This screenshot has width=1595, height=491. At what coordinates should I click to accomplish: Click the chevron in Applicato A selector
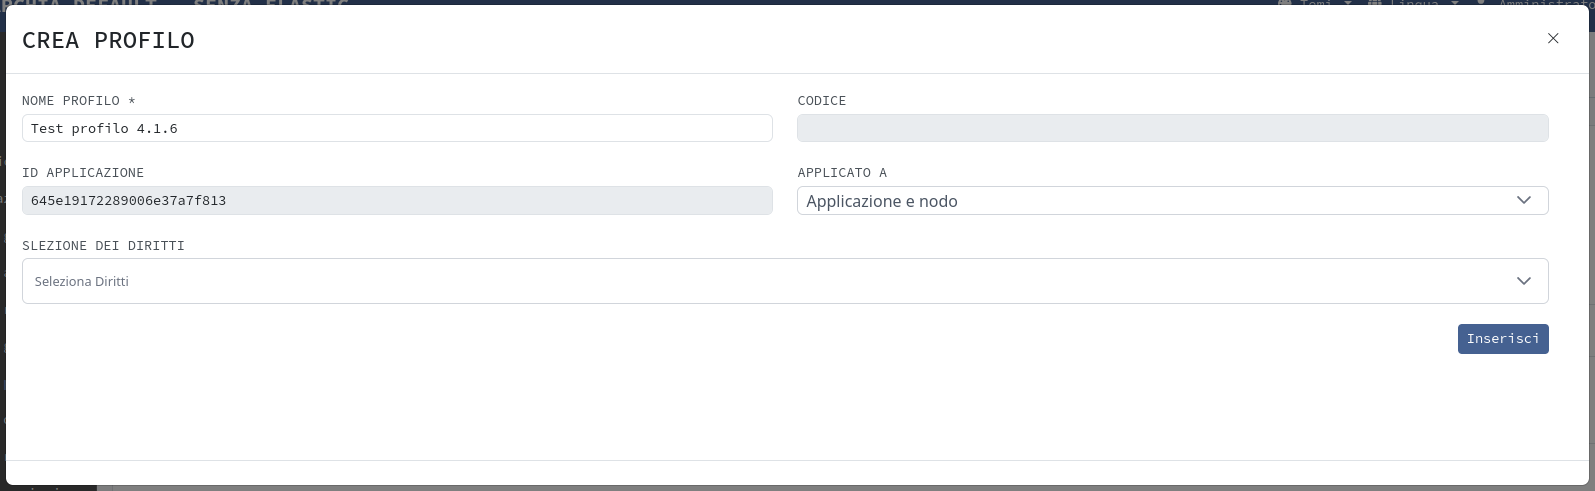pyautogui.click(x=1524, y=201)
